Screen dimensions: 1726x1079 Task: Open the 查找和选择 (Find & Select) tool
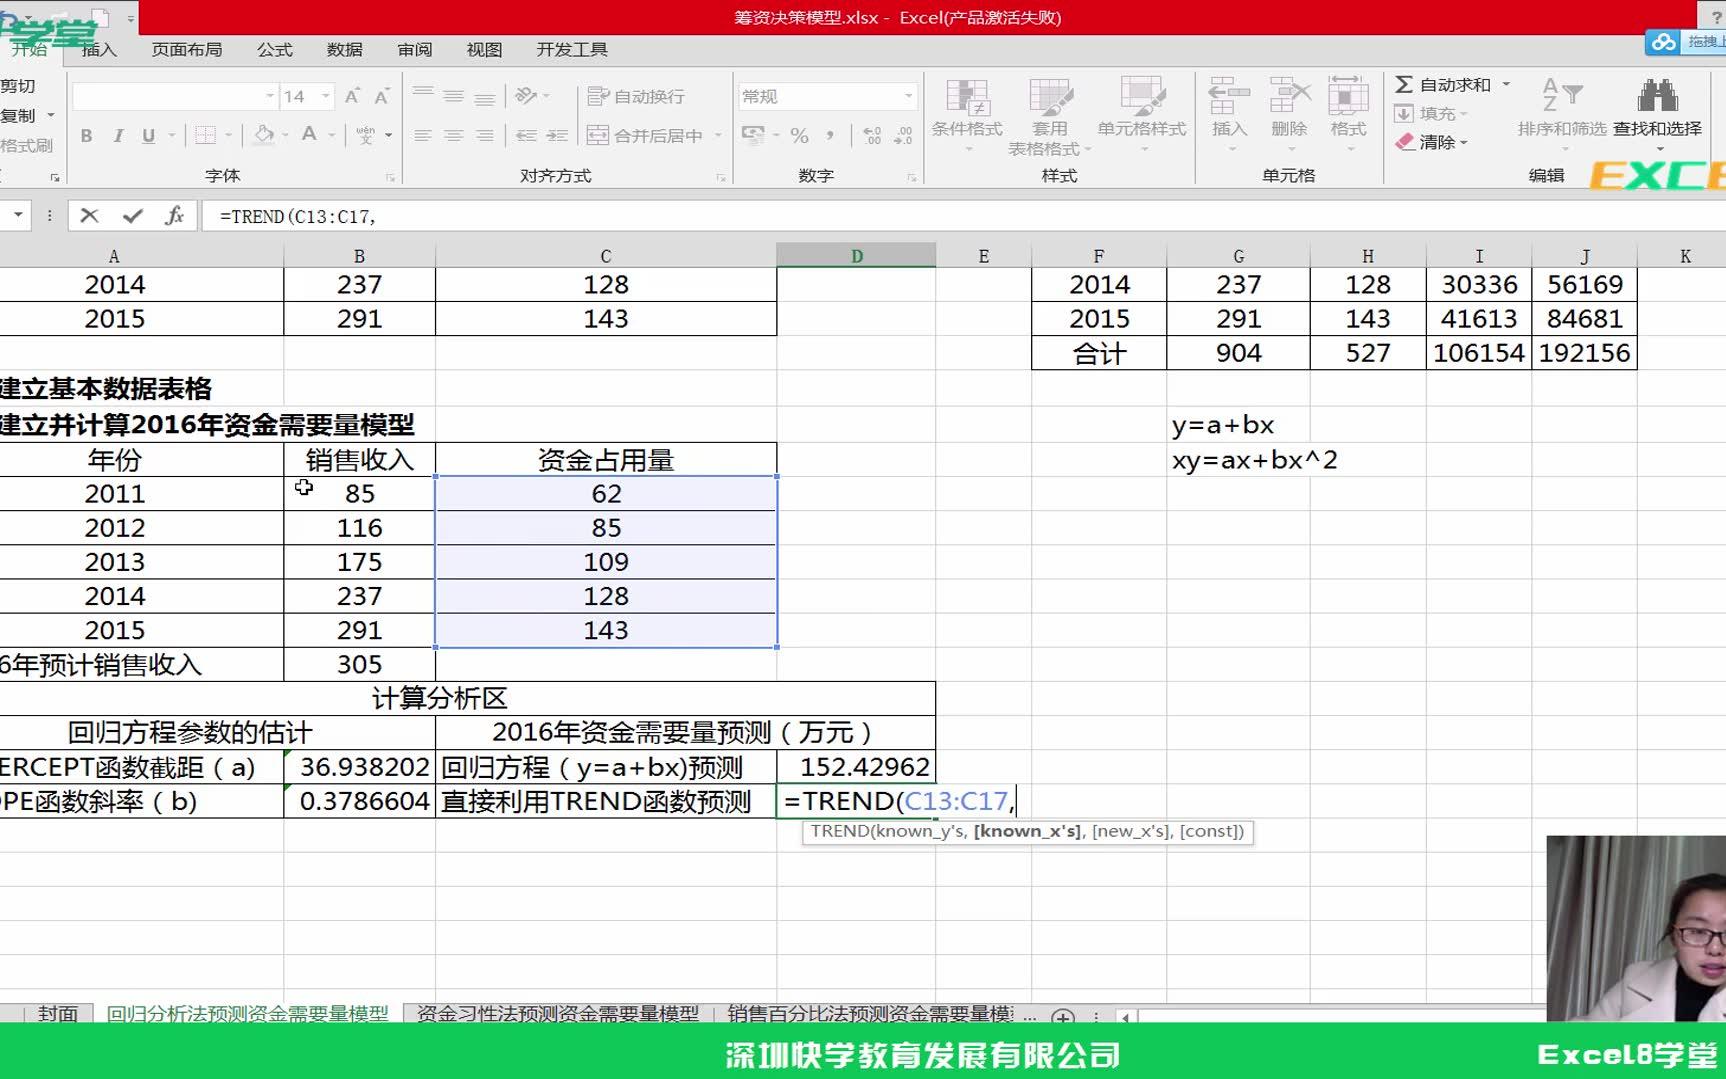(x=1657, y=112)
